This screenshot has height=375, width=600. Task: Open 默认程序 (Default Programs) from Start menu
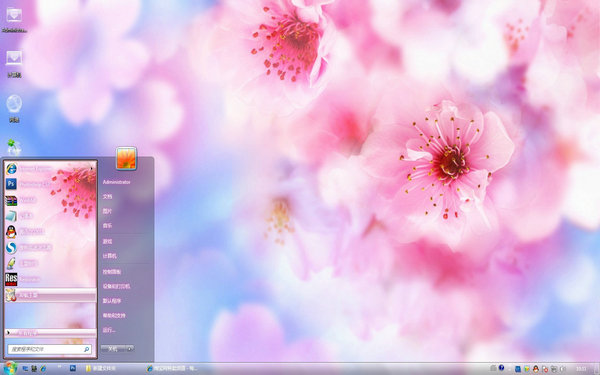[x=112, y=301]
